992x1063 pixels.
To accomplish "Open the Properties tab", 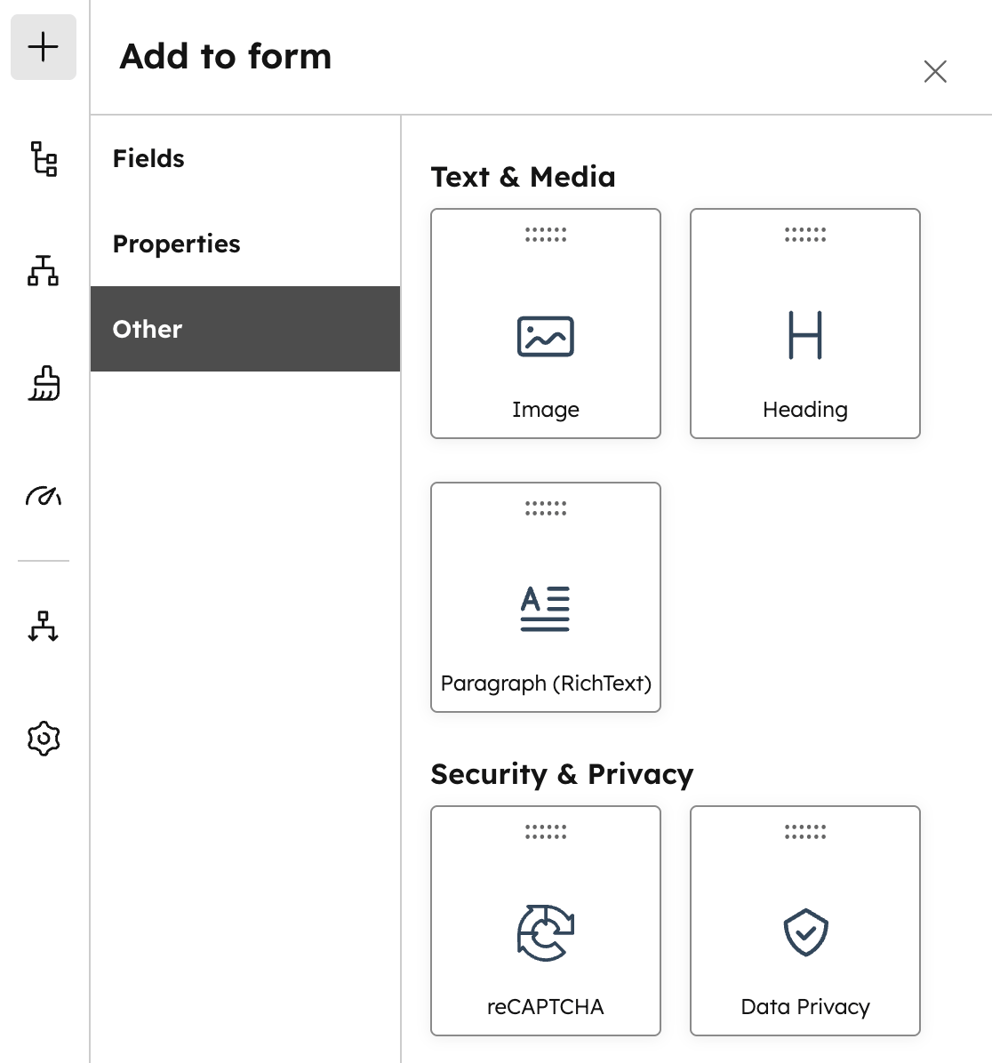I will (176, 243).
